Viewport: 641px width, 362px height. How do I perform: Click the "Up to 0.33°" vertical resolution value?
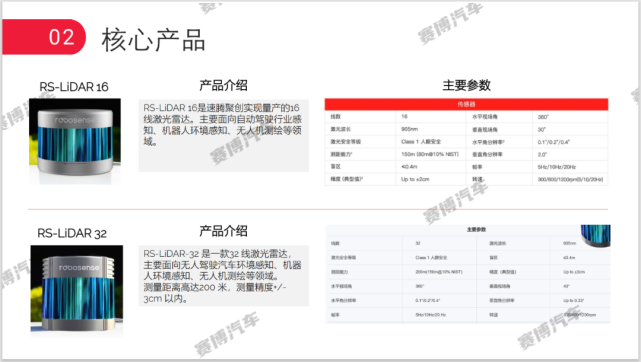click(x=574, y=300)
